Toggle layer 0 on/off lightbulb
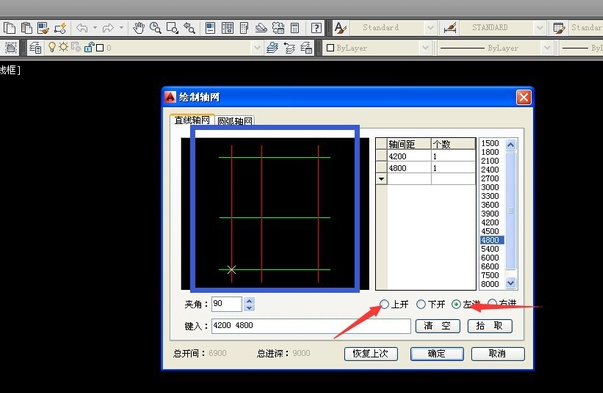 point(52,47)
